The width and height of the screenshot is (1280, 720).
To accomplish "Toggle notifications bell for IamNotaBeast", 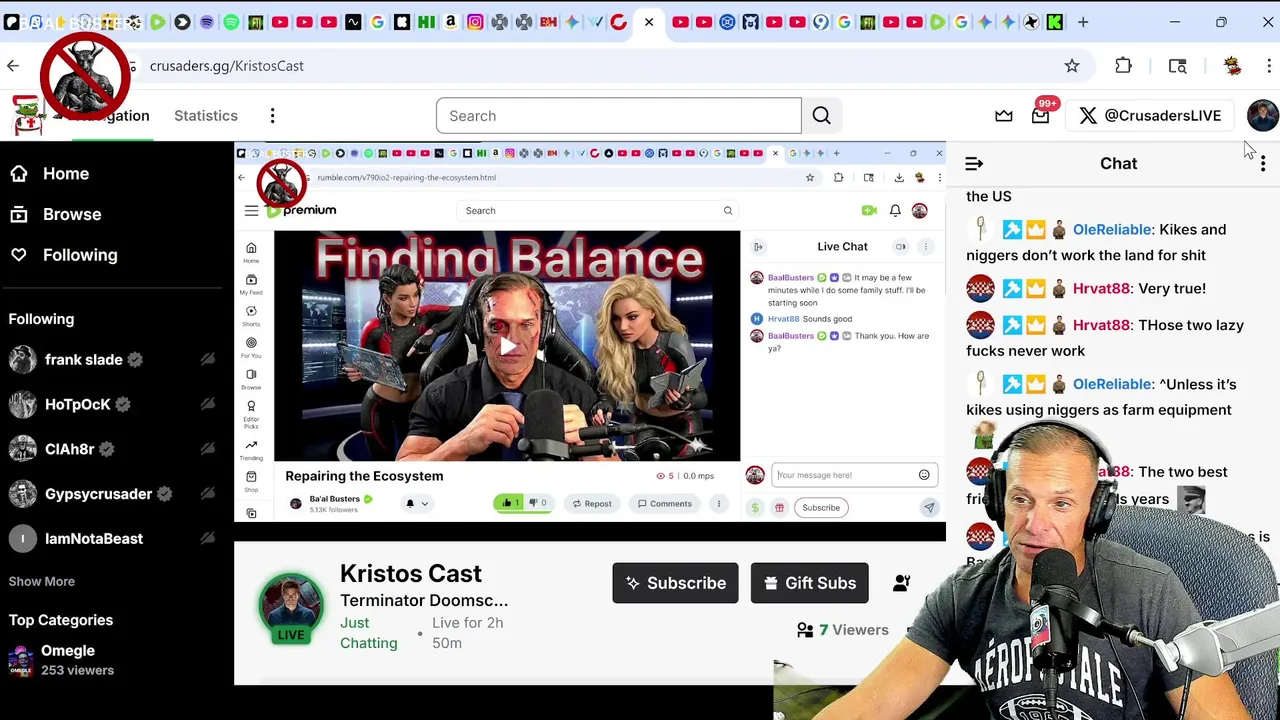I will click(x=208, y=539).
